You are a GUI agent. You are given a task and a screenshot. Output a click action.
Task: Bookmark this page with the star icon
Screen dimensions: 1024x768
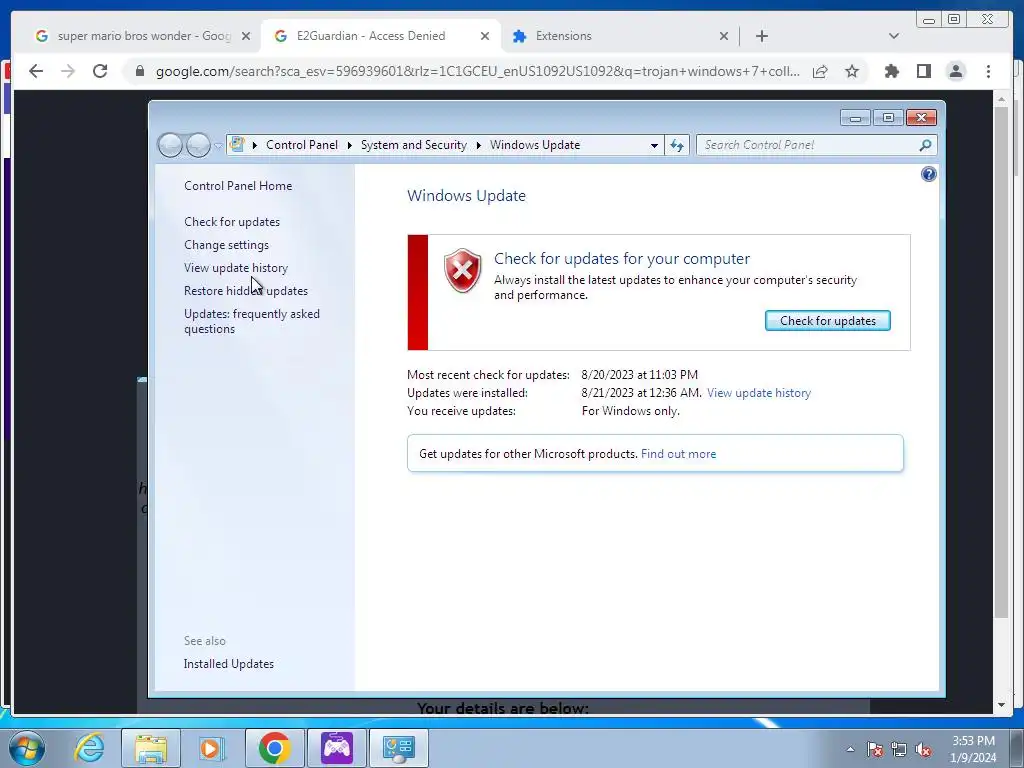852,71
